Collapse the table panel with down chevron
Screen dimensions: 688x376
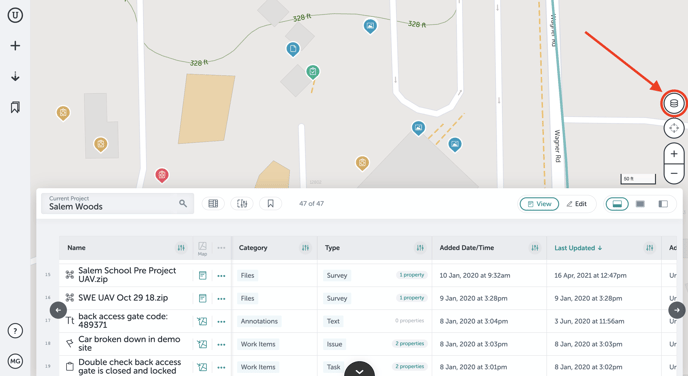[x=359, y=370]
